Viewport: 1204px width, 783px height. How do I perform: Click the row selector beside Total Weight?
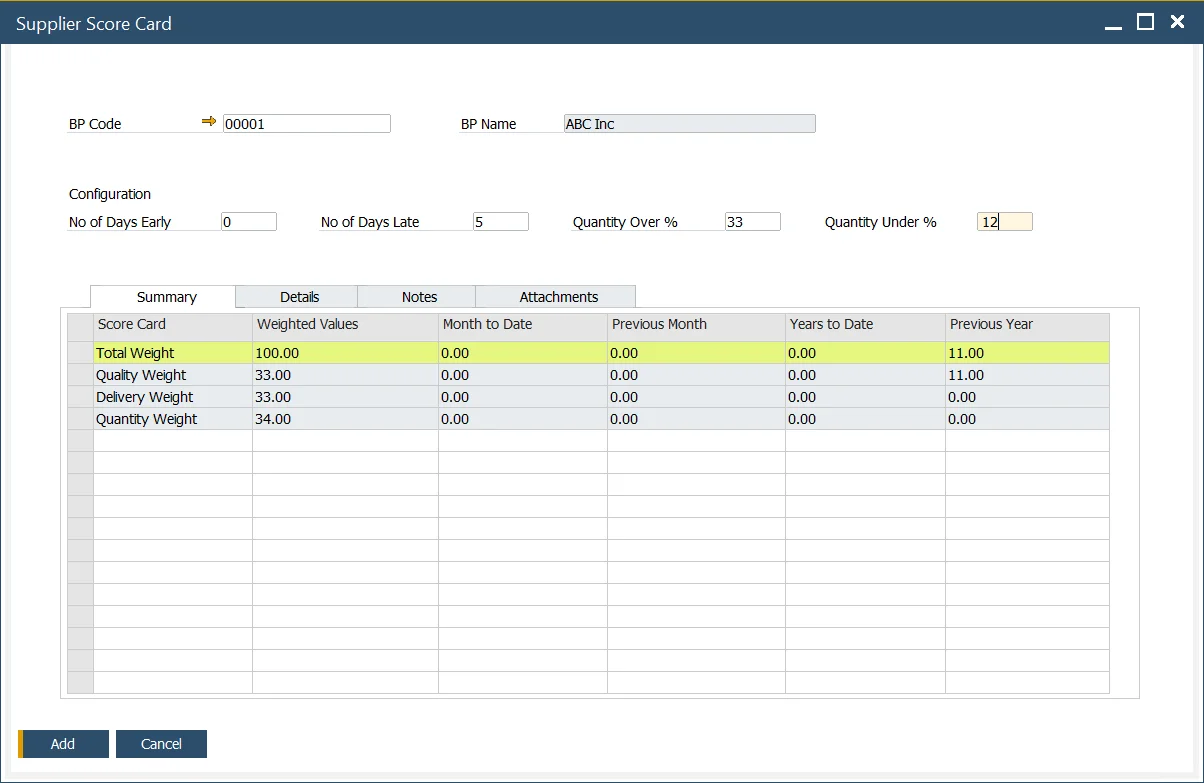pos(81,353)
